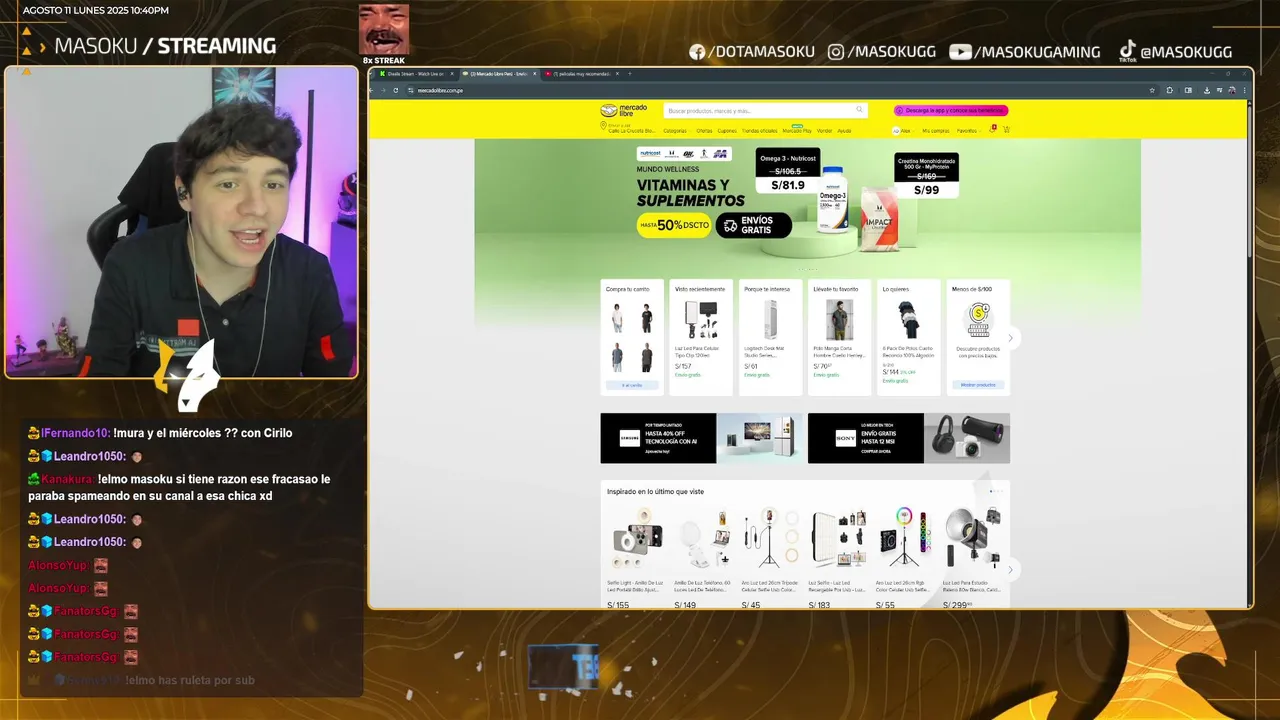Click the search magnifier icon
Screen dimensions: 1280x720
click(859, 110)
